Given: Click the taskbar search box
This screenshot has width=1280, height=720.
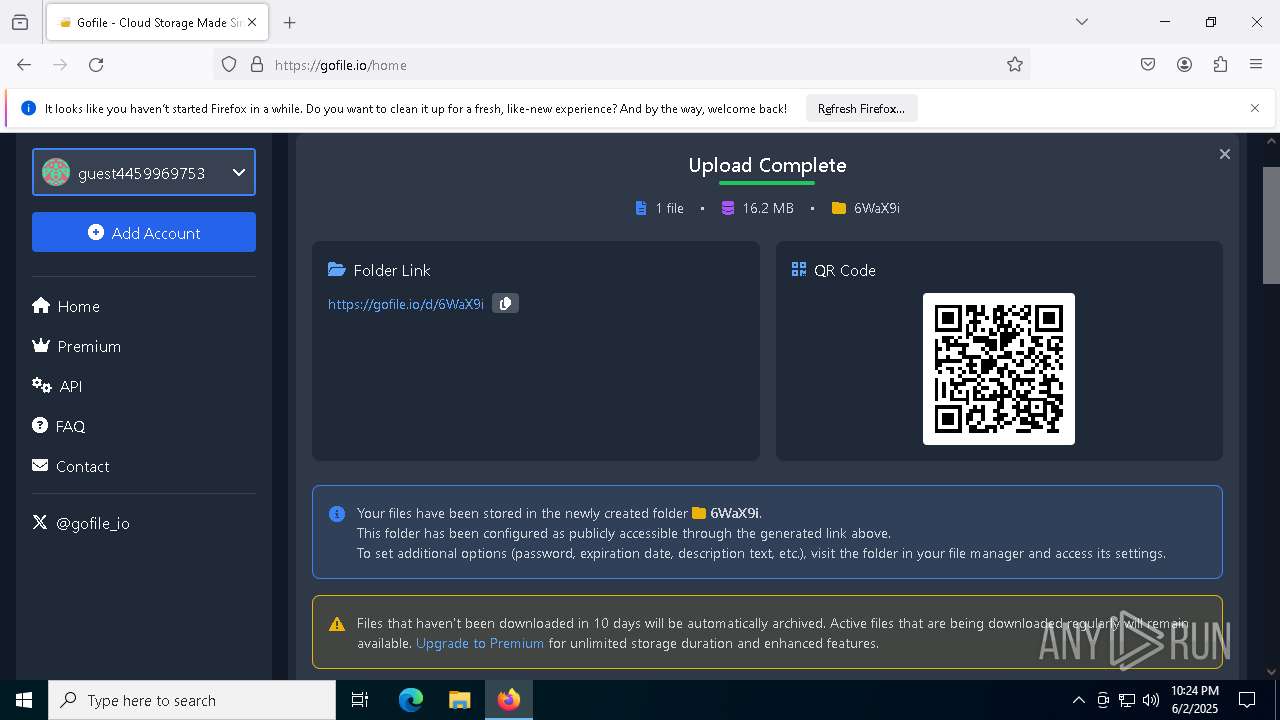Looking at the screenshot, I should [192, 700].
